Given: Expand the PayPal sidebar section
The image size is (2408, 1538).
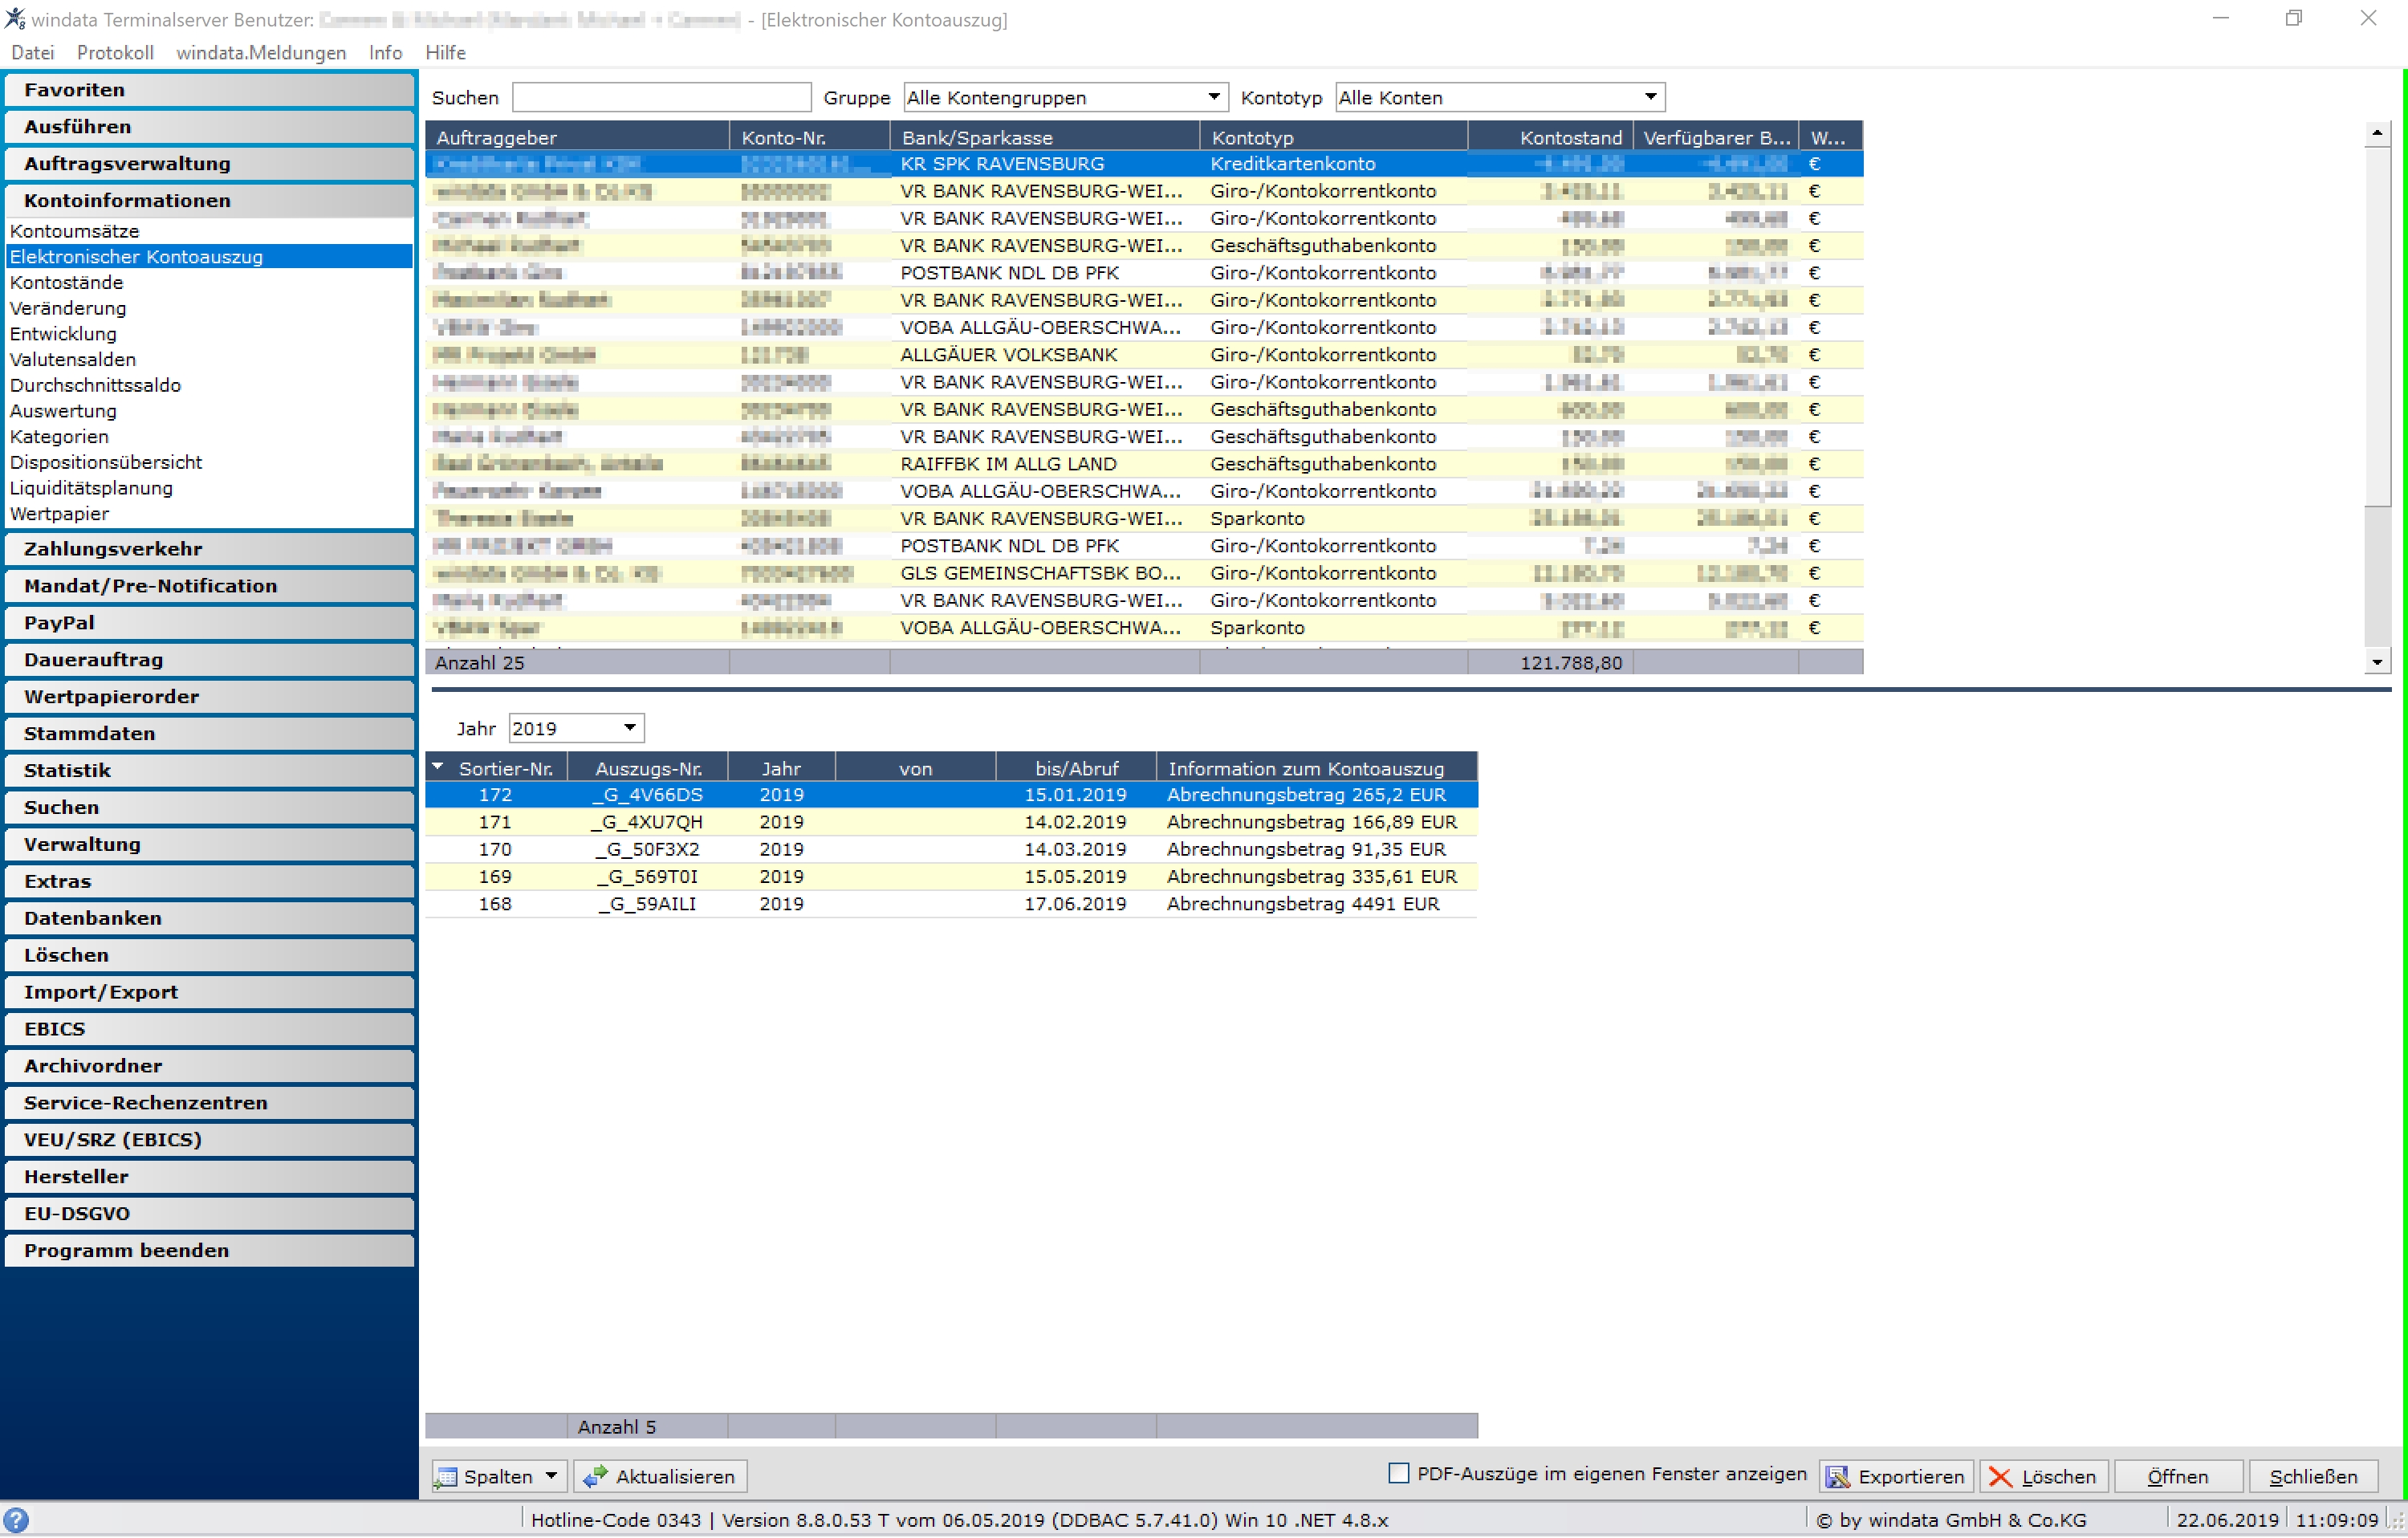Looking at the screenshot, I should [209, 623].
